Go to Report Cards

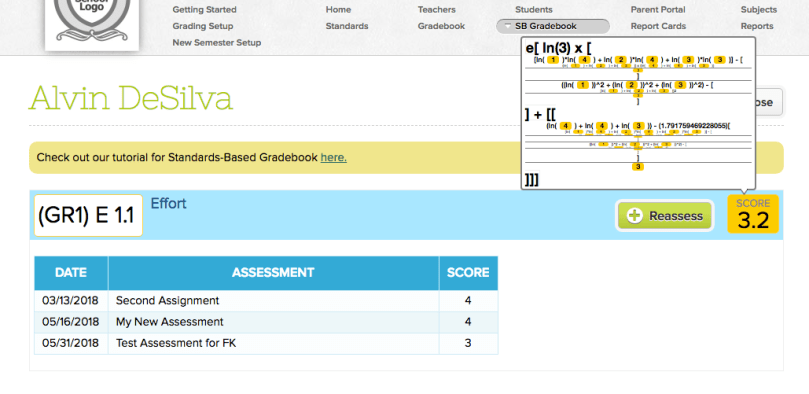click(658, 26)
